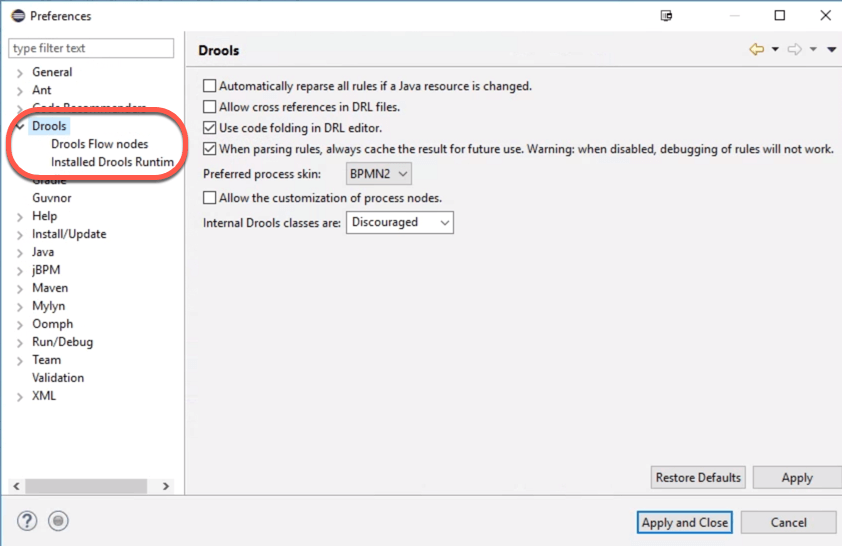
Task: Check allow customization of process nodes
Action: coord(210,198)
